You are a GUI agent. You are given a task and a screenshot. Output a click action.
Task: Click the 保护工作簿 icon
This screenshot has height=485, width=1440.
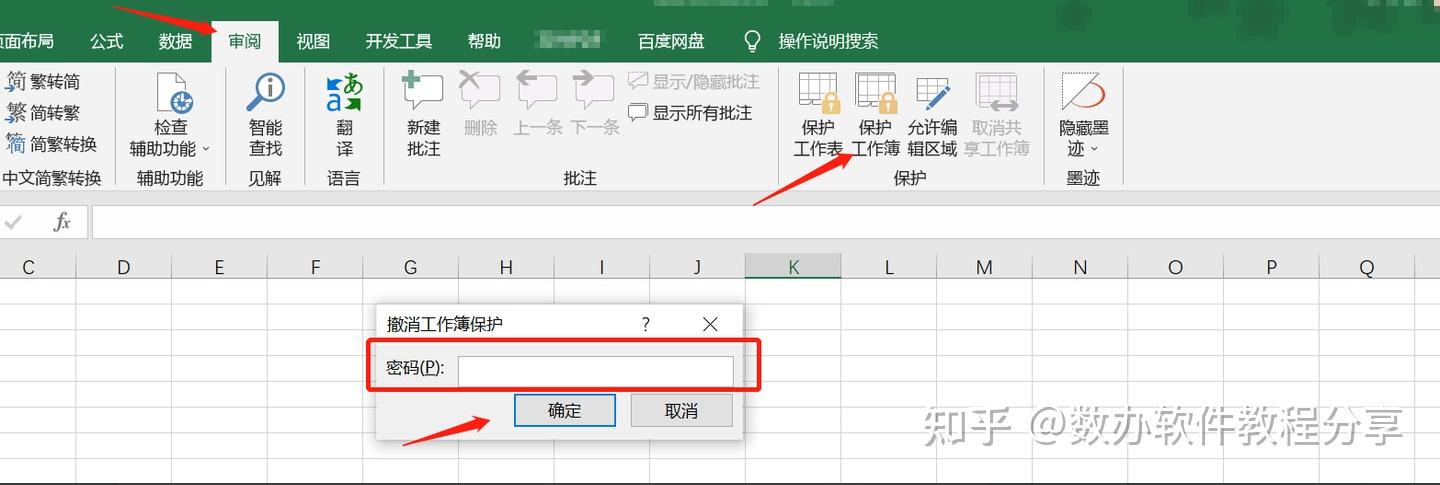click(875, 93)
